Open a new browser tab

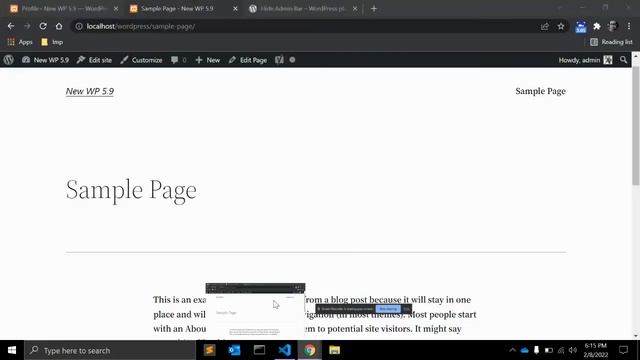pyautogui.click(x=374, y=9)
